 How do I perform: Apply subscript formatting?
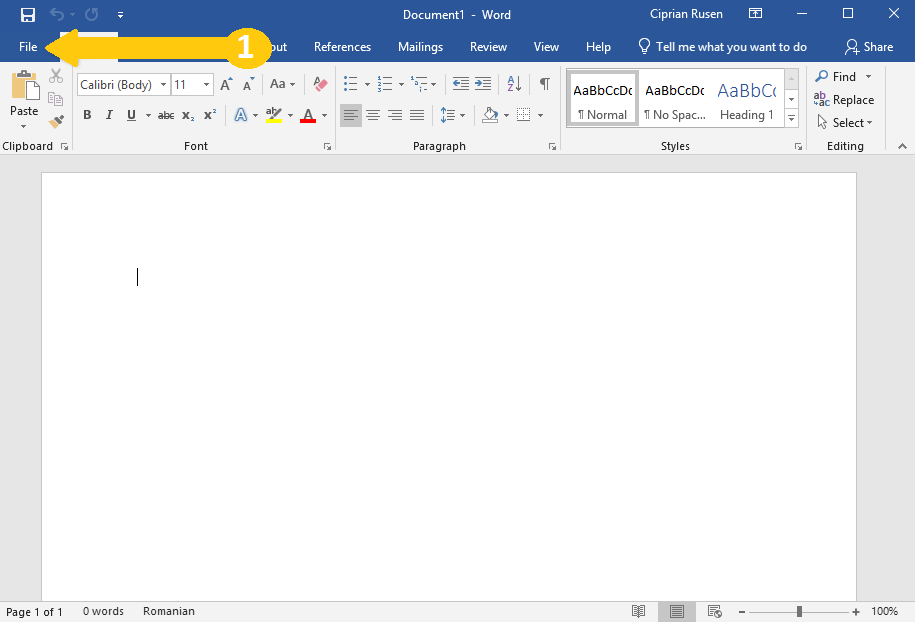point(187,115)
